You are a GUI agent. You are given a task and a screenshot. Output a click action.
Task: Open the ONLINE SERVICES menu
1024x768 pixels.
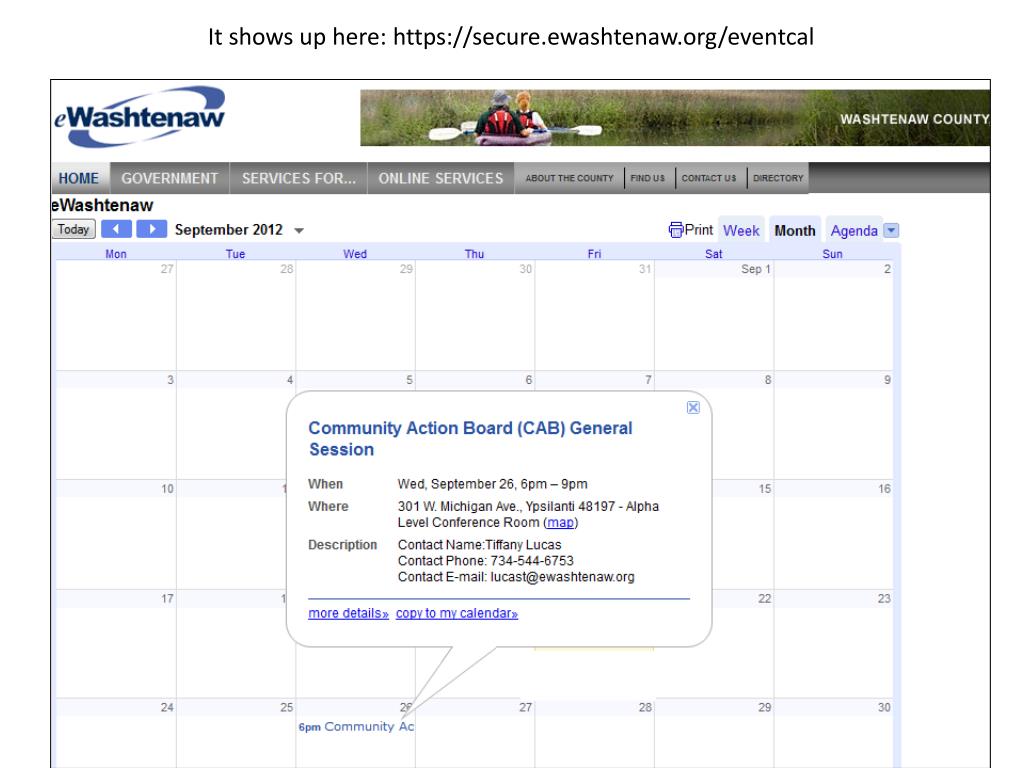pyautogui.click(x=441, y=178)
